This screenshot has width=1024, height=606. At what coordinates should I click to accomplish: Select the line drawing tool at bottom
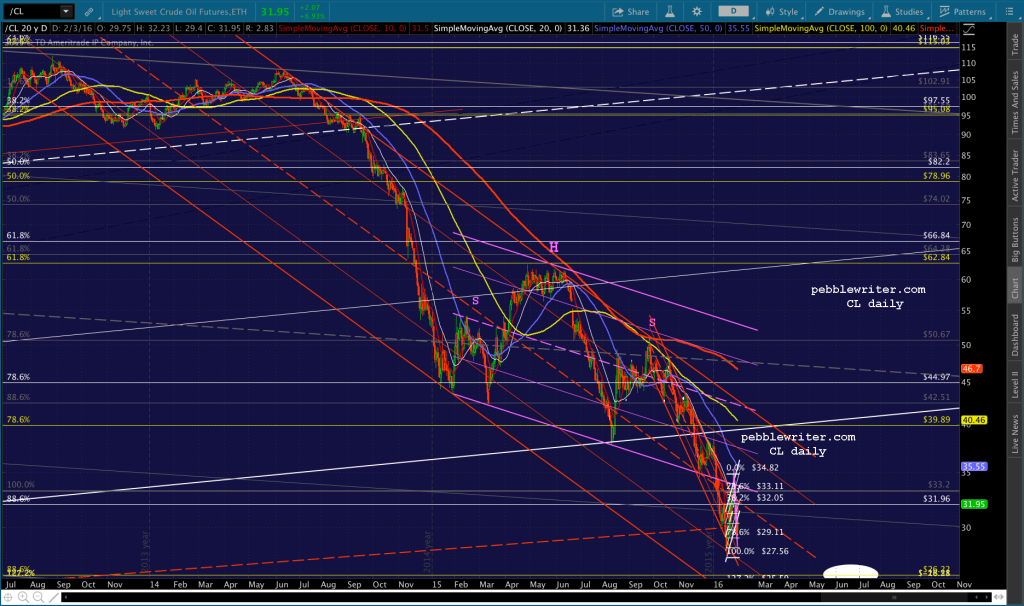pyautogui.click(x=52, y=597)
